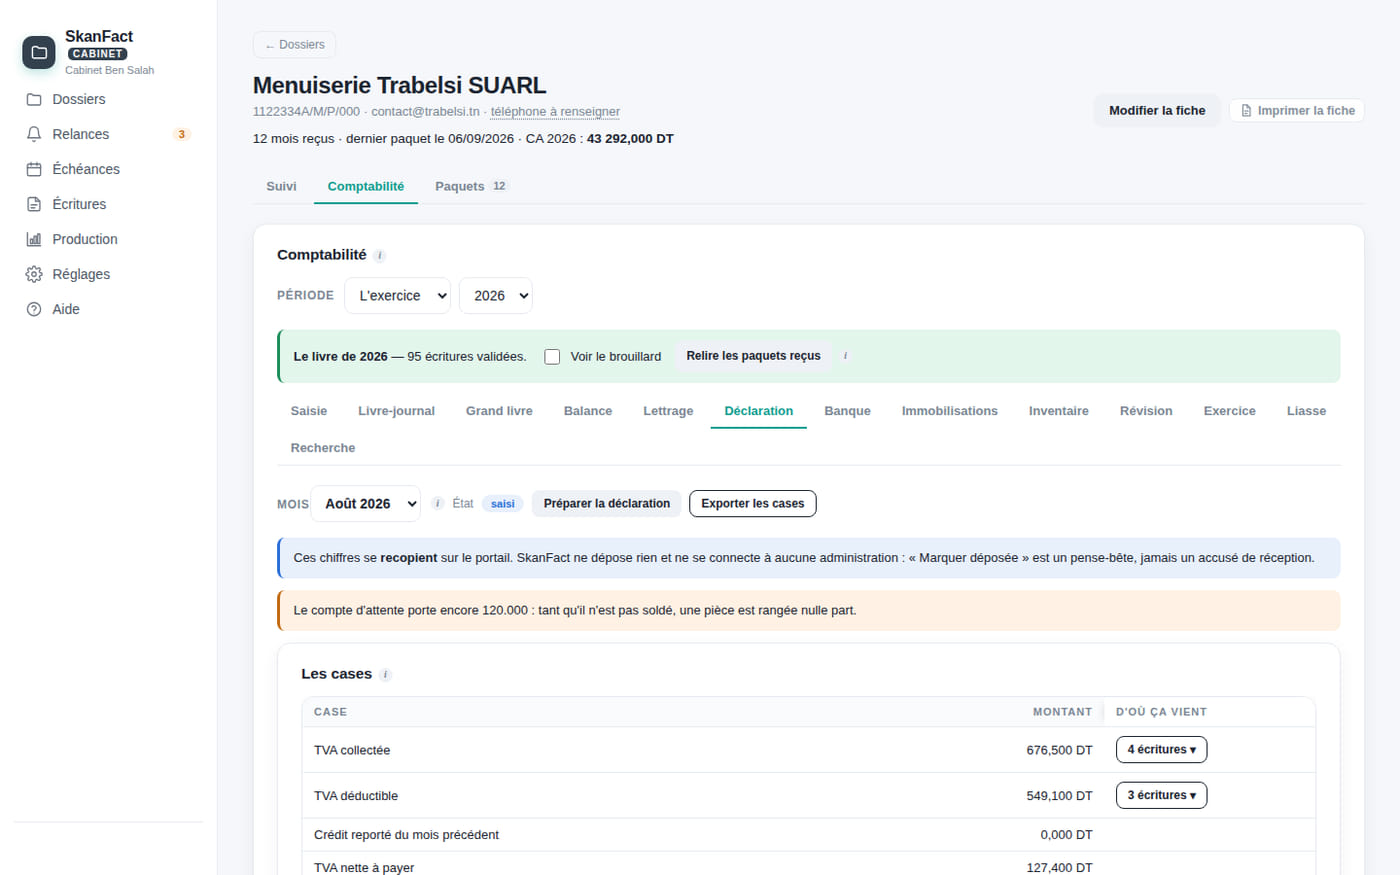Open the Recherche sub-tab

coord(323,448)
